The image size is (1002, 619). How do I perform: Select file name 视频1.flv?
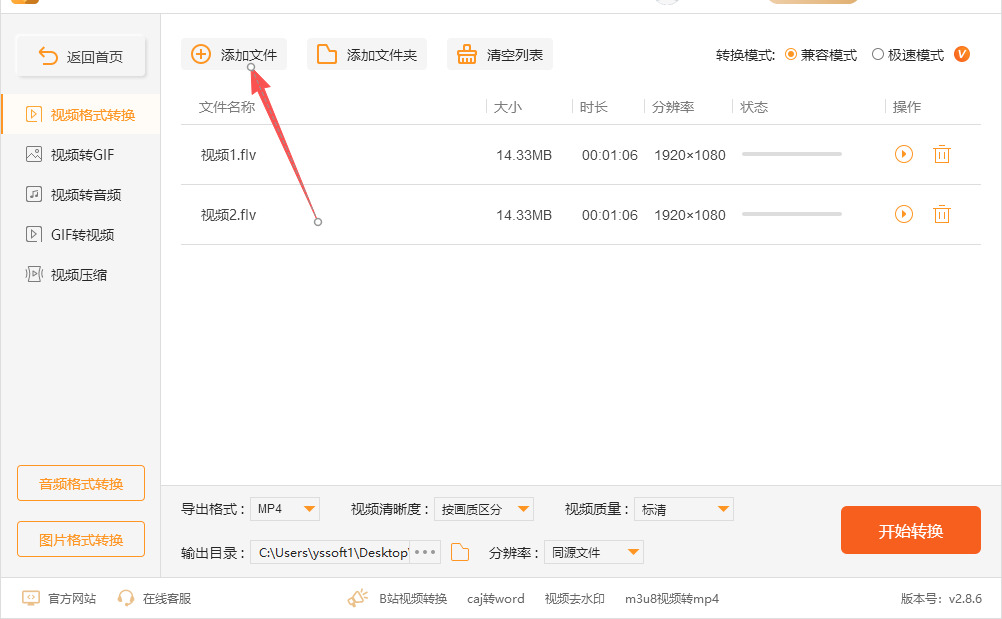click(228, 155)
